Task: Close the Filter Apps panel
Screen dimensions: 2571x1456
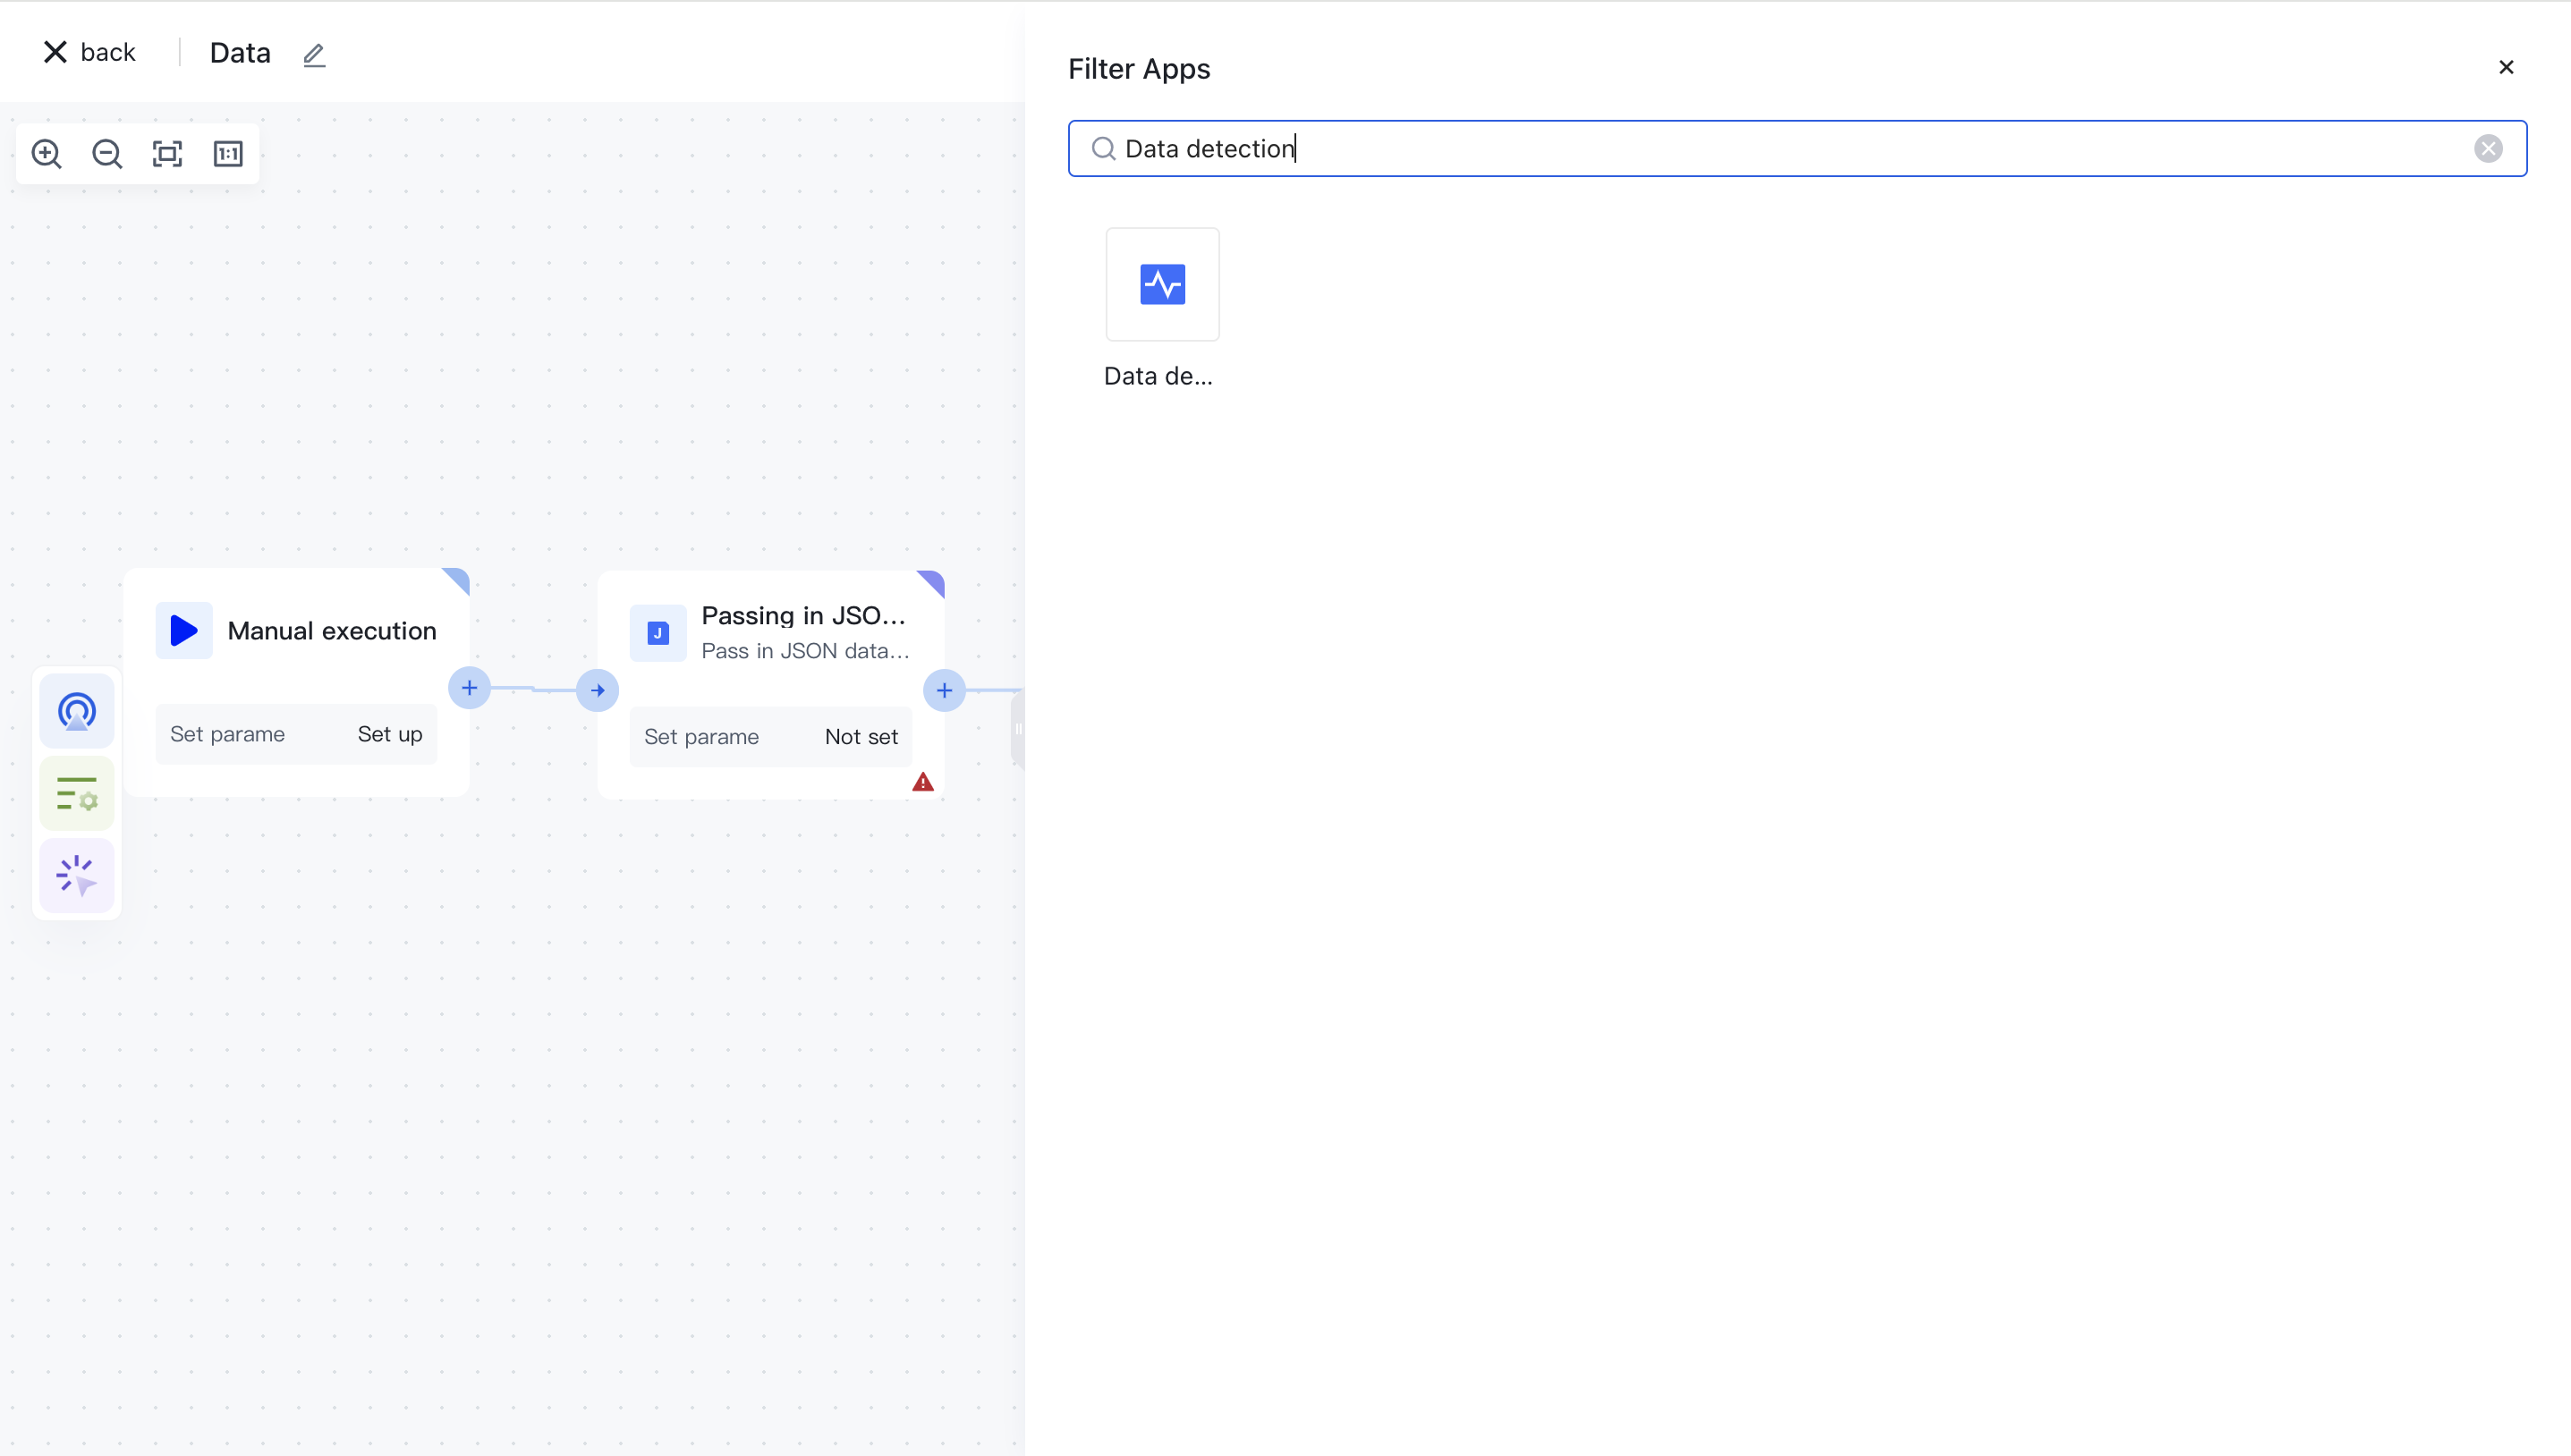Action: [2507, 67]
